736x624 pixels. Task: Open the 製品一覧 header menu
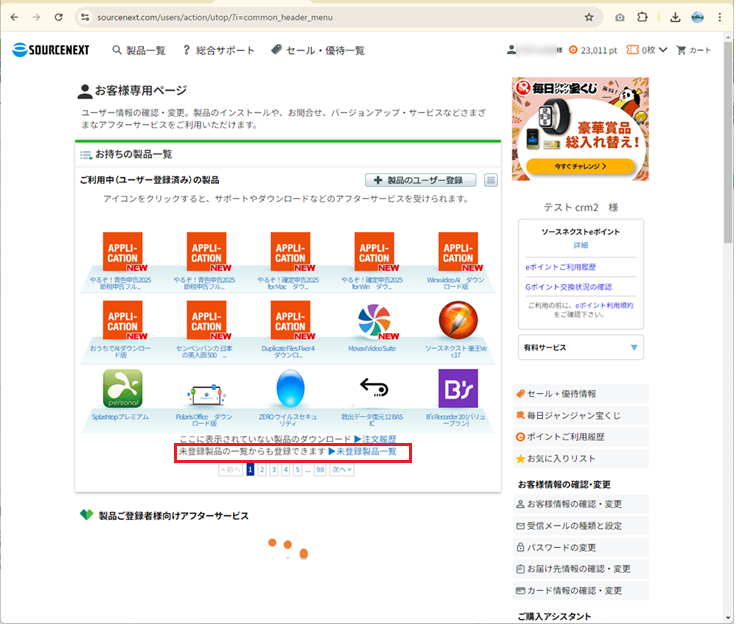tap(139, 50)
